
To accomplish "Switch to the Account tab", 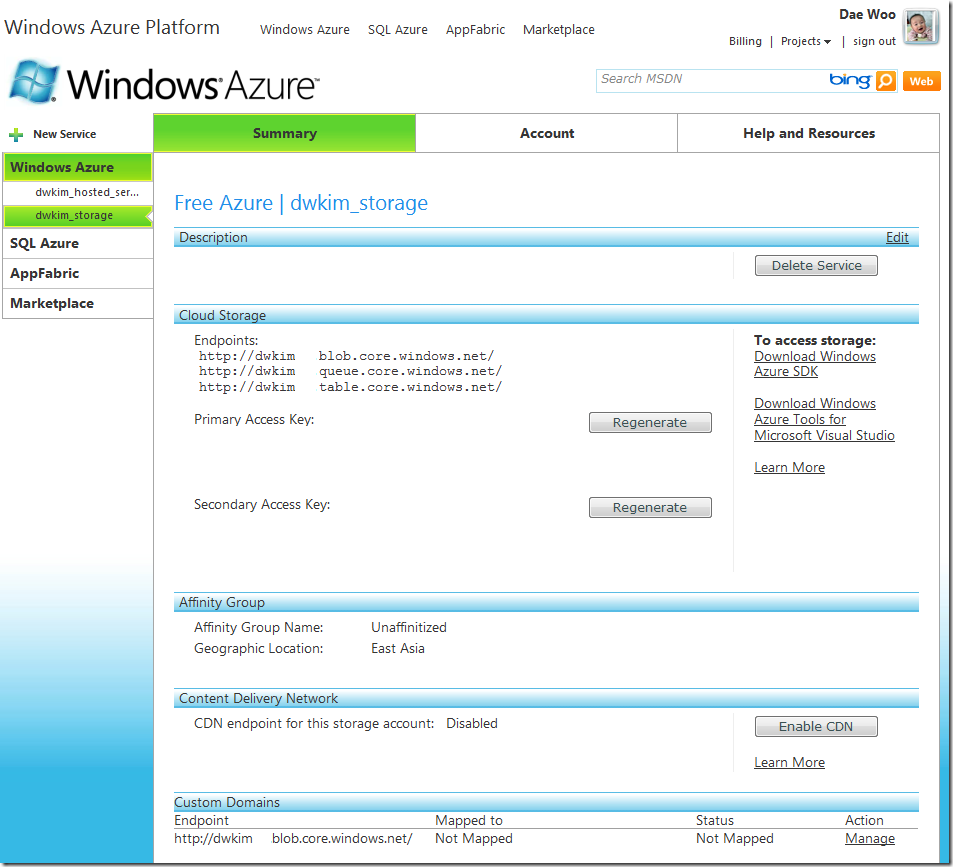I will [x=546, y=133].
